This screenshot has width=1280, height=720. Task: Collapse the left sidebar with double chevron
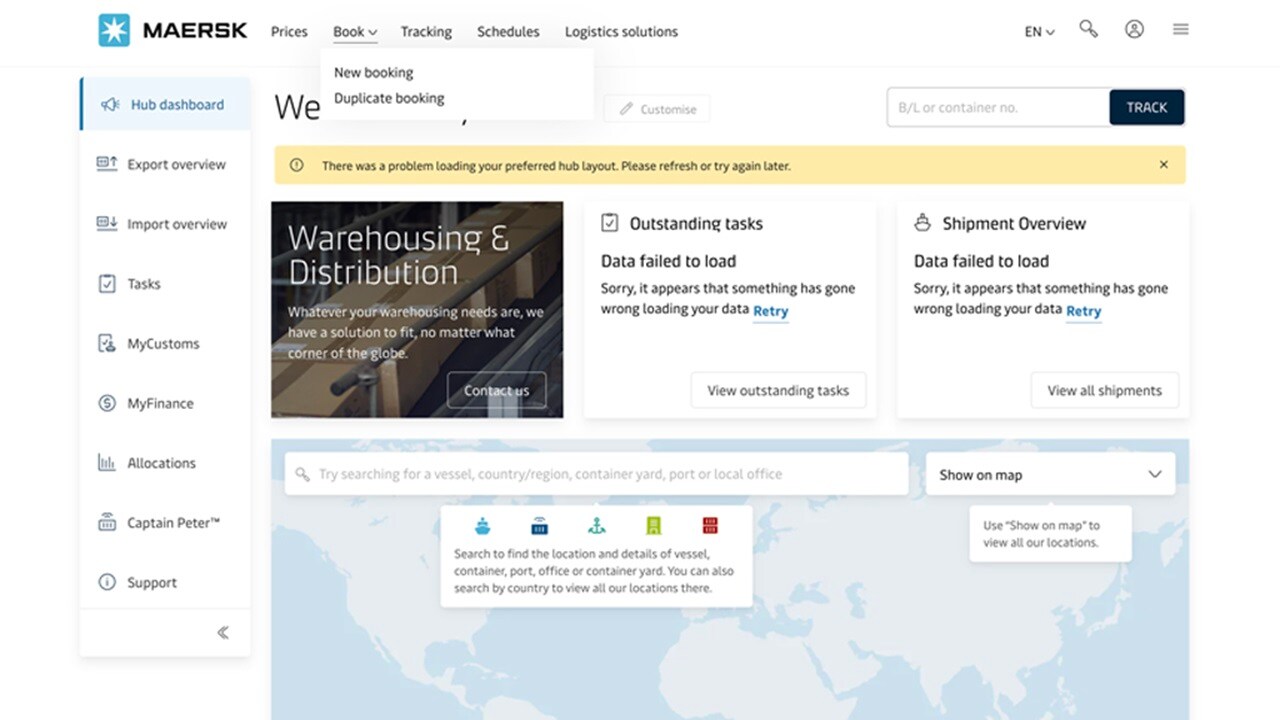click(x=222, y=632)
